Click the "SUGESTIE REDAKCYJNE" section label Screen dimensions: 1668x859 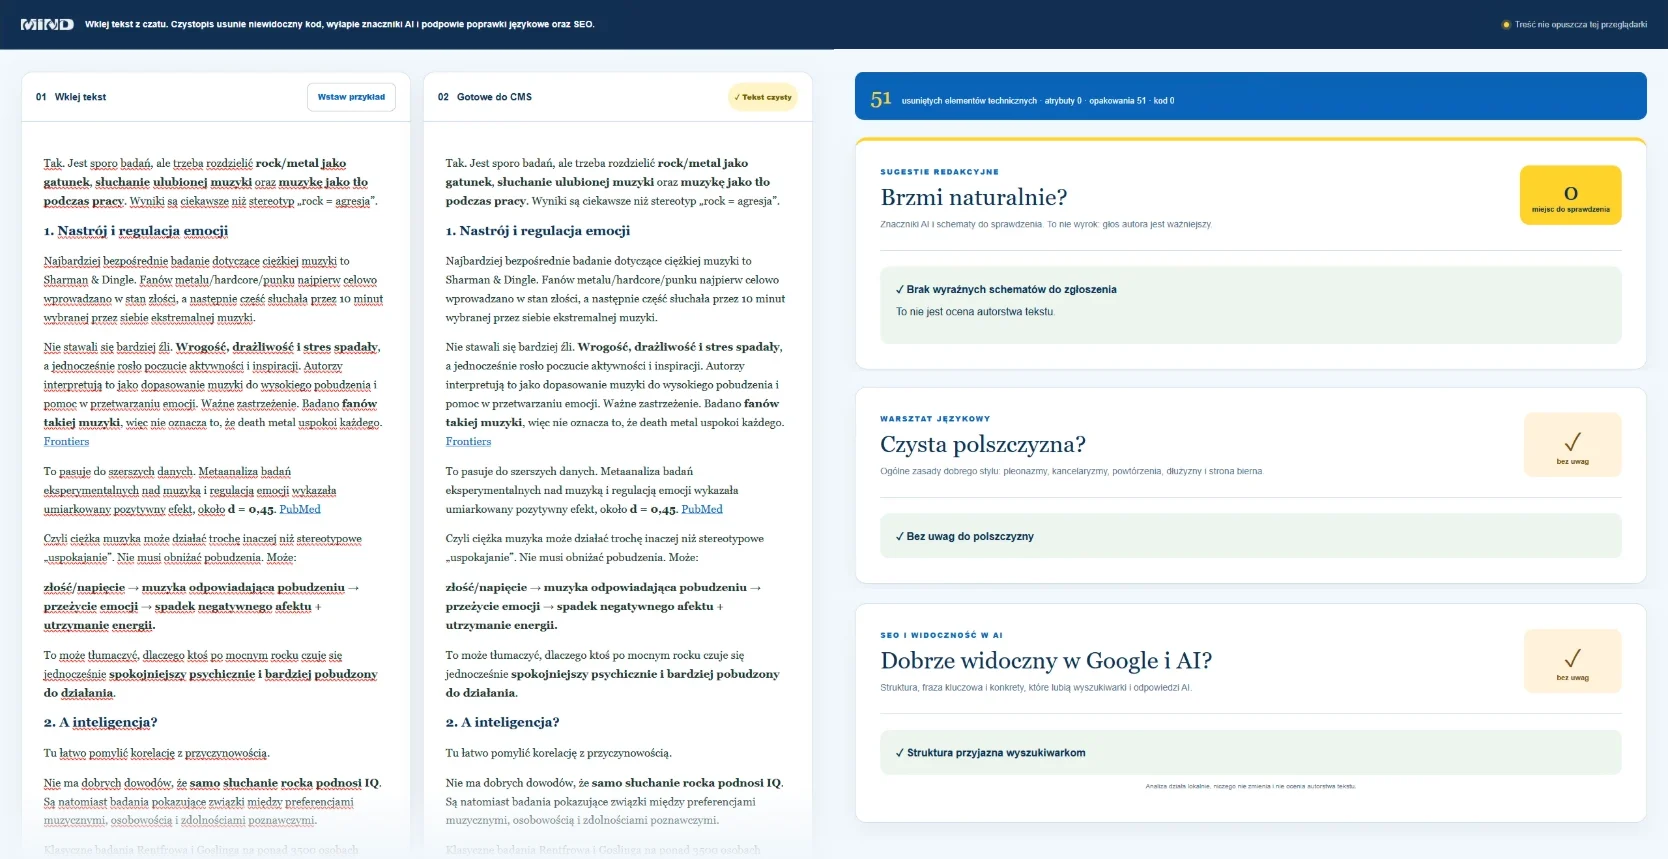[x=939, y=172]
